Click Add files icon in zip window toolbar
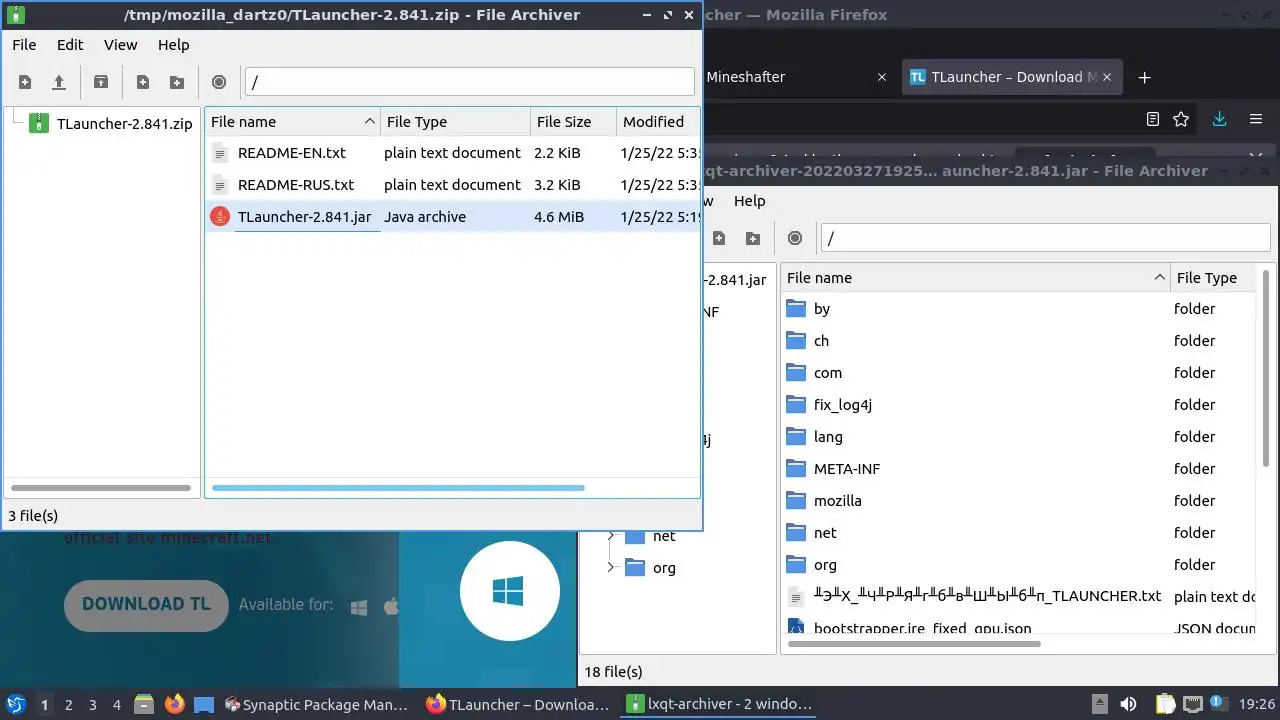Image resolution: width=1280 pixels, height=720 pixels. (x=143, y=82)
